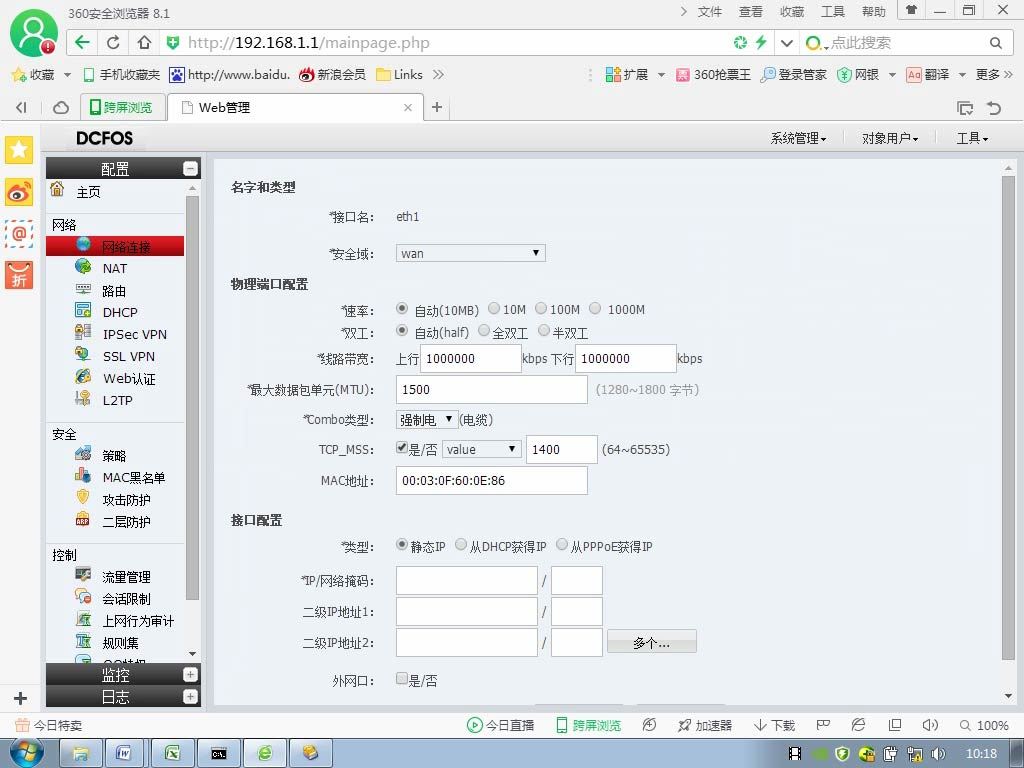
Task: Open the browser 文件 menu
Action: [x=709, y=12]
